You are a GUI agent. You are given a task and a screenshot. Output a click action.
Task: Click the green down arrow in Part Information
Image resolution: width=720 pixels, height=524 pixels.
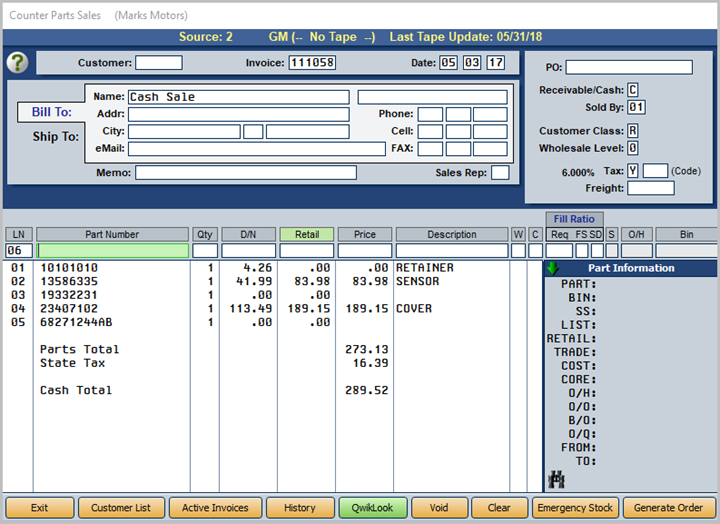coord(551,268)
